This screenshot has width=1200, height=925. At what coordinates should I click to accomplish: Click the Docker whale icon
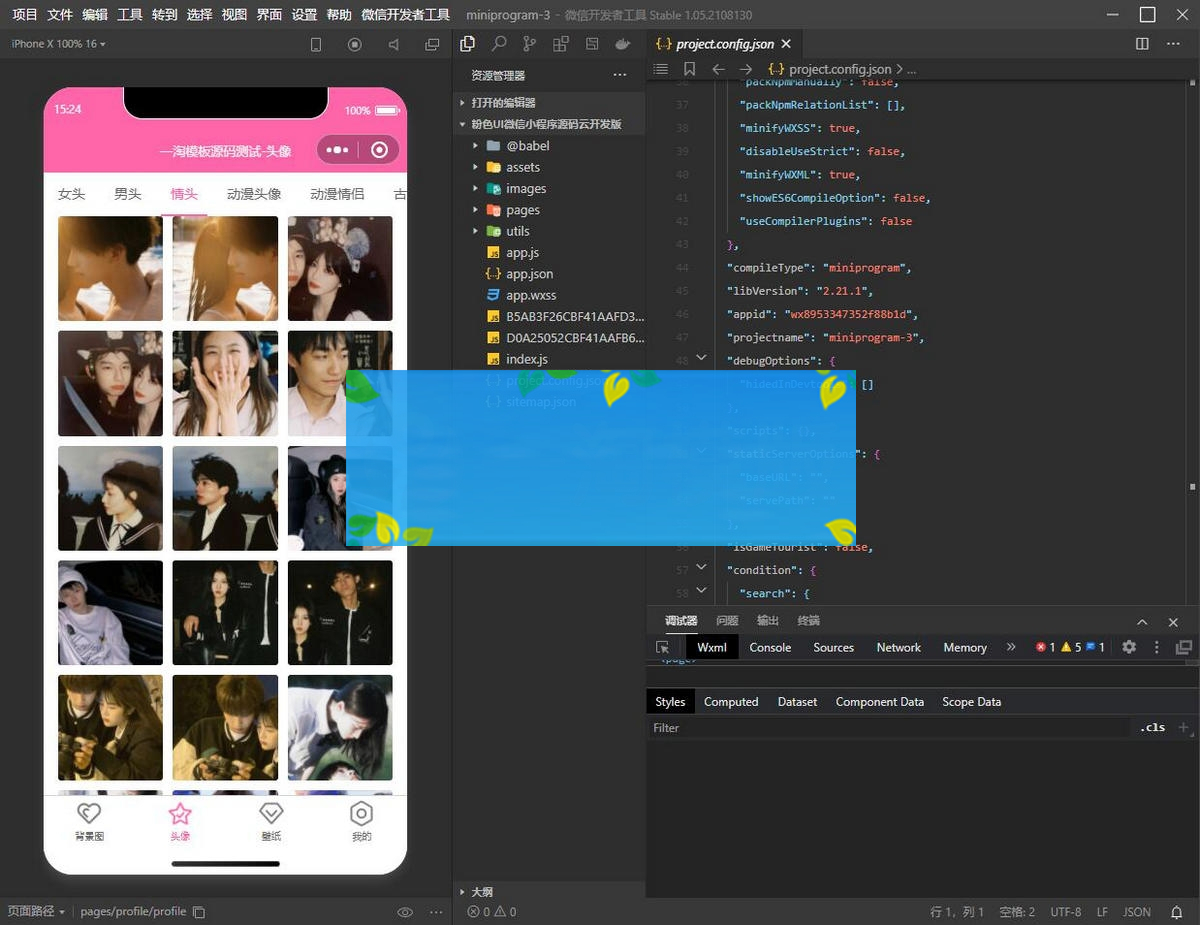point(623,44)
